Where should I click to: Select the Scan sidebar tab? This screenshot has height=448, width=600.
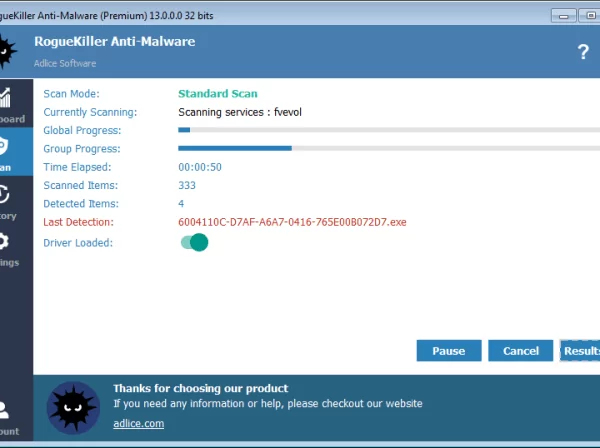[16, 152]
